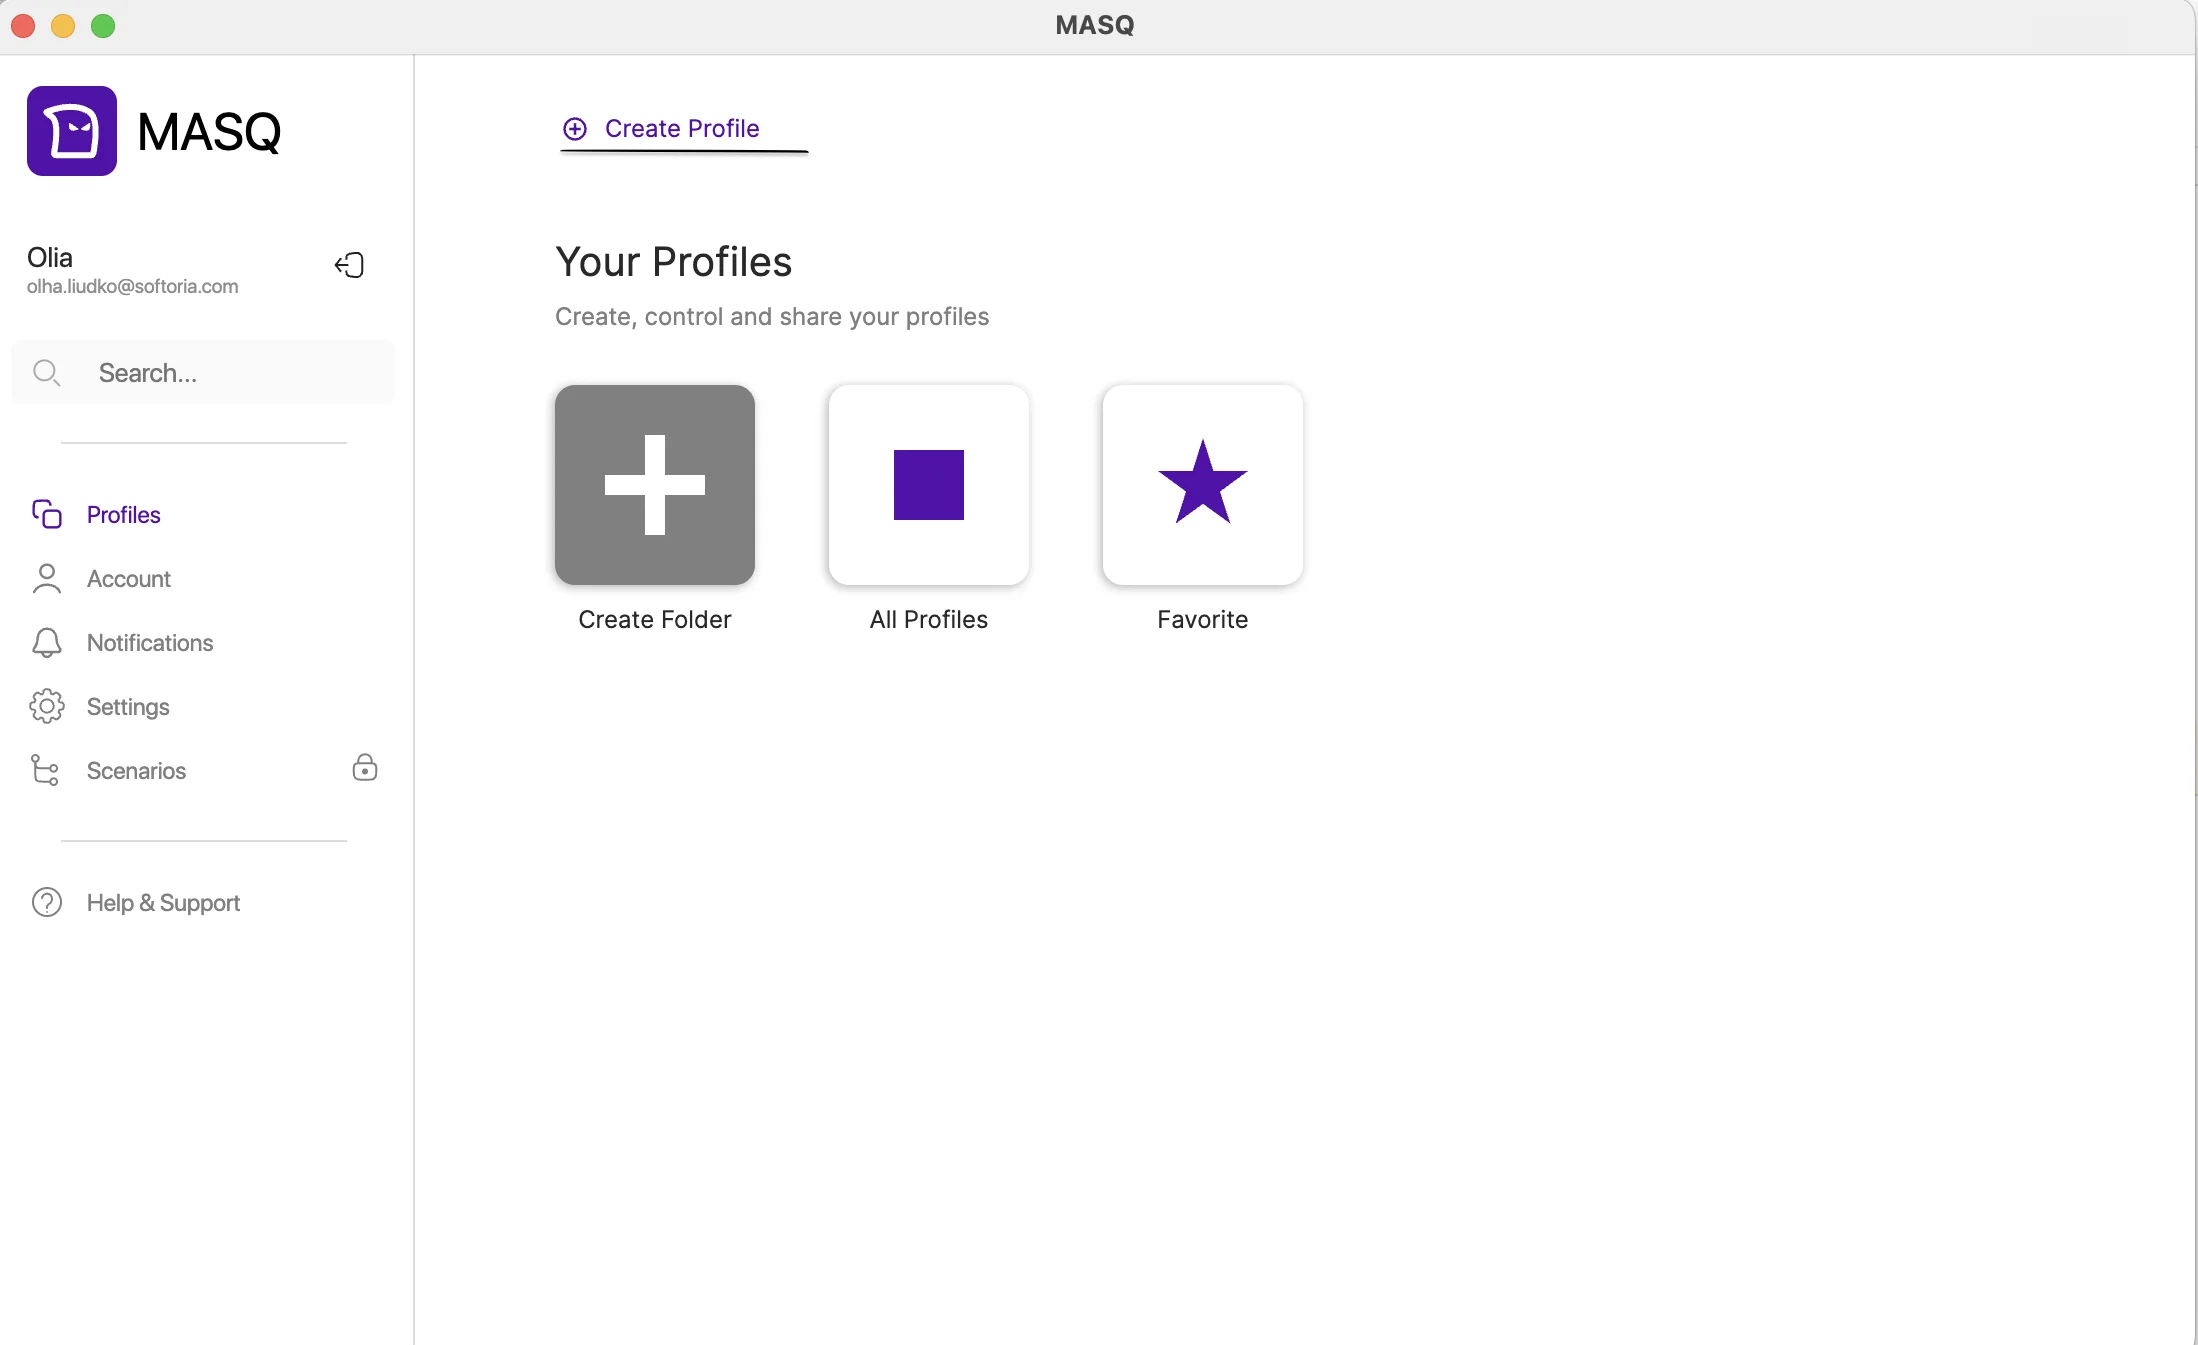Image resolution: width=2198 pixels, height=1345 pixels.
Task: Click the logout icon beside Olia
Action: 349,265
